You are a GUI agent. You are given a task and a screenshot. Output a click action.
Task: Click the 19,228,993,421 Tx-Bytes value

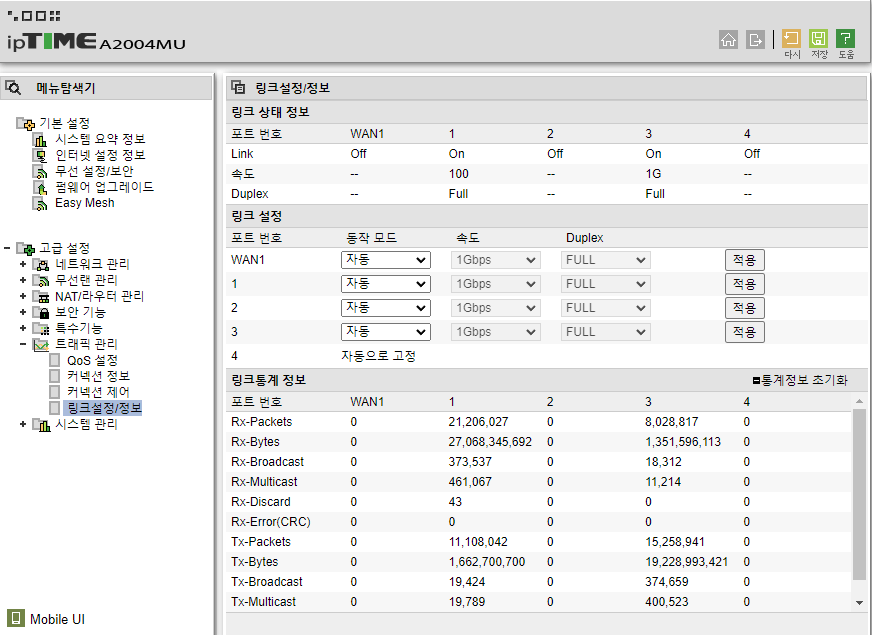(x=687, y=562)
